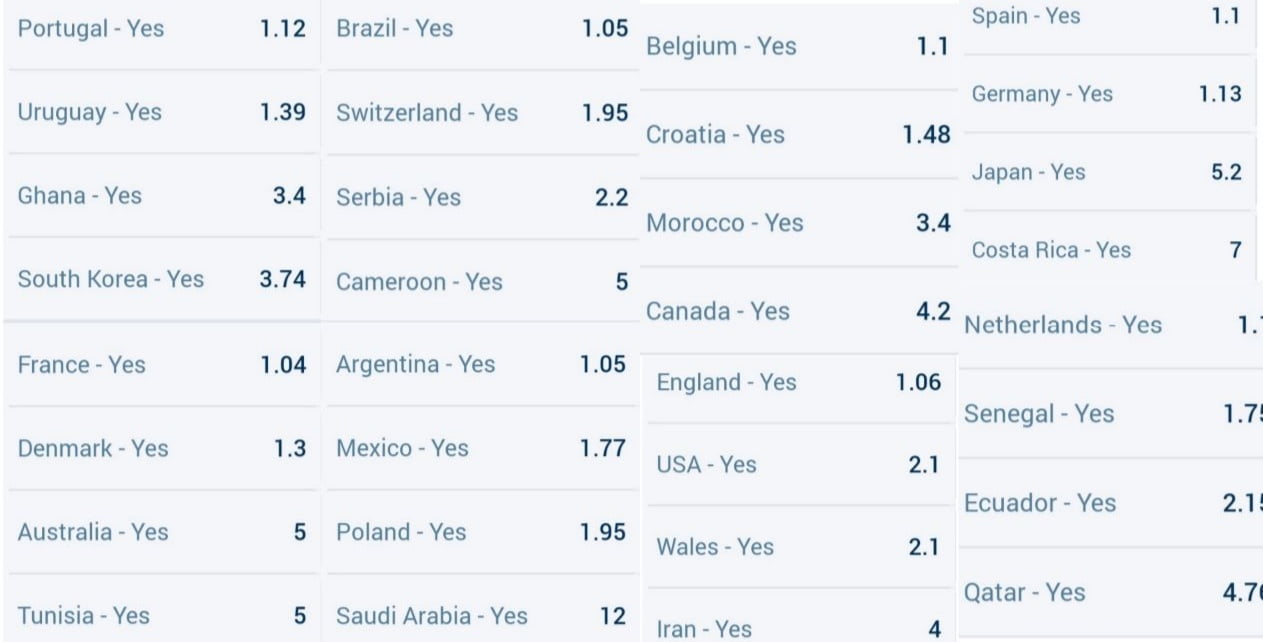Pick Uruguay - Yes odds 1.39
1263x642 pixels.
pos(162,113)
